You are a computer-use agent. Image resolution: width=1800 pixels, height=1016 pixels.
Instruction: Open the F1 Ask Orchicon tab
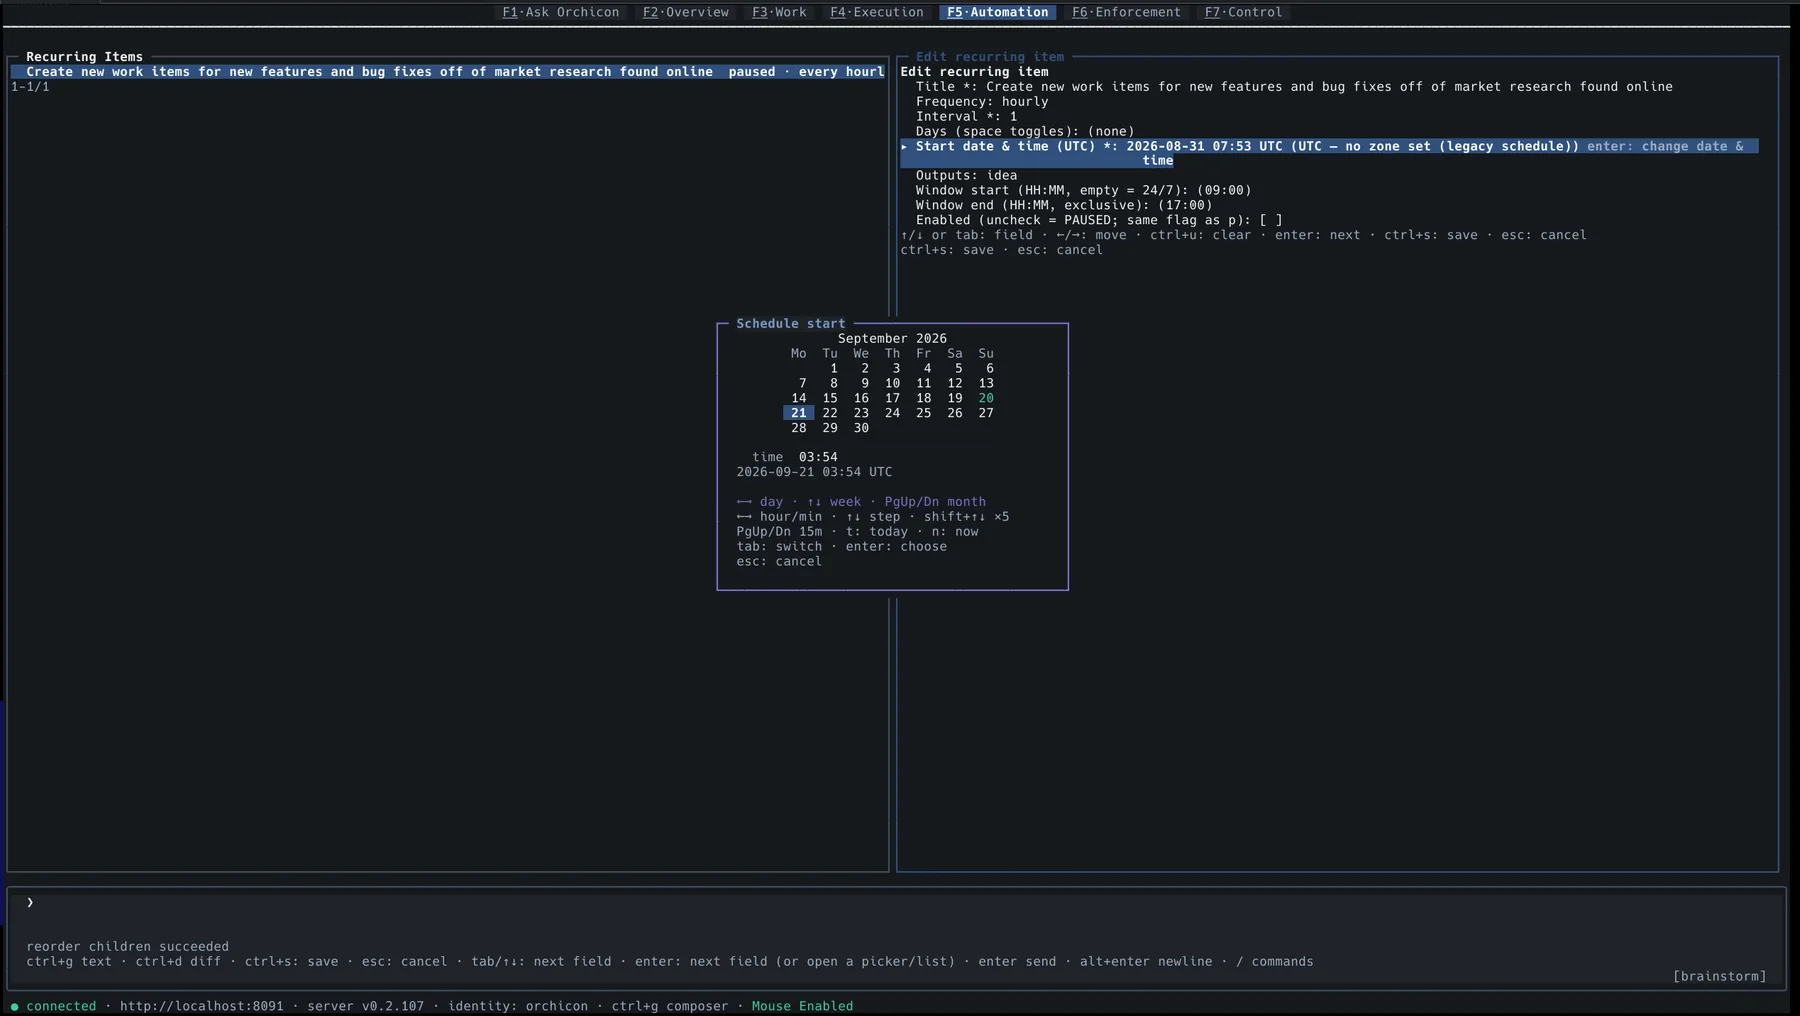pos(560,12)
